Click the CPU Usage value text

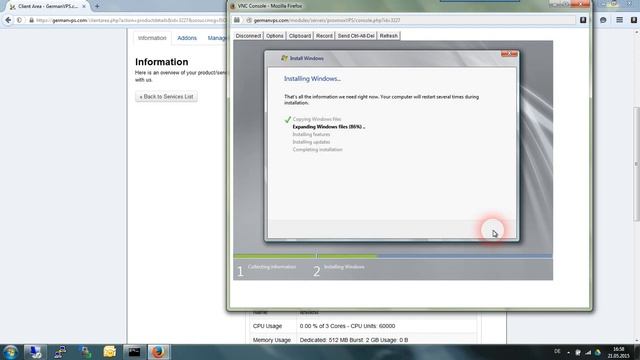click(x=347, y=326)
